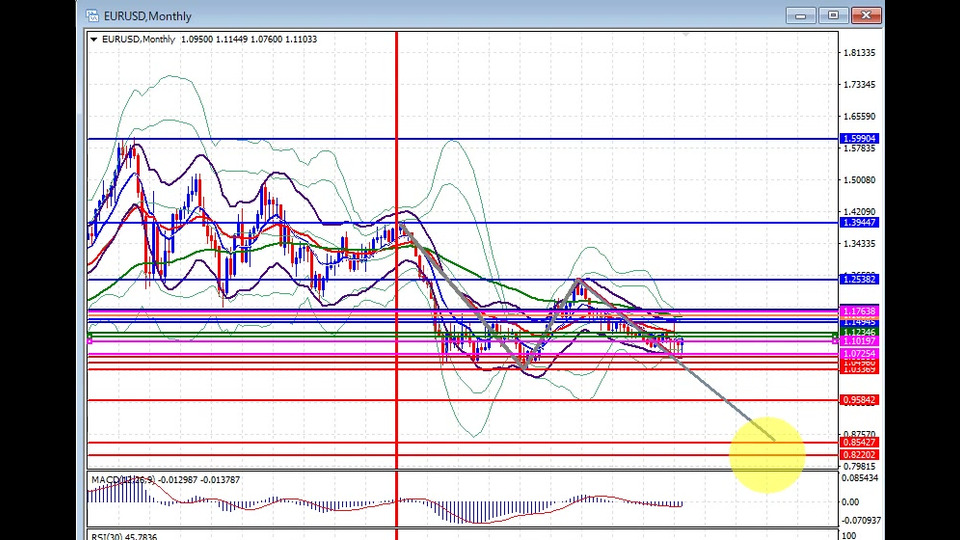Image resolution: width=960 pixels, height=540 pixels.
Task: Click the magenta 1.17638 price label
Action: tap(859, 311)
